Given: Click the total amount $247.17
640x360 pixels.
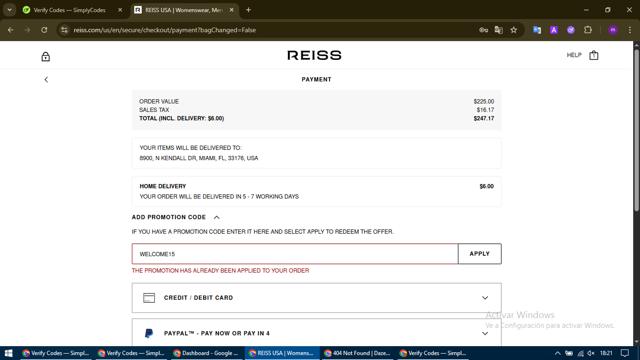Looking at the screenshot, I should coord(484,118).
